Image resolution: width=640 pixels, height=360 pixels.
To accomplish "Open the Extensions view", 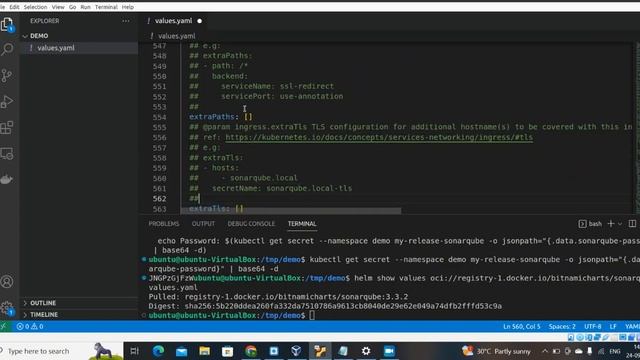I will [7, 127].
